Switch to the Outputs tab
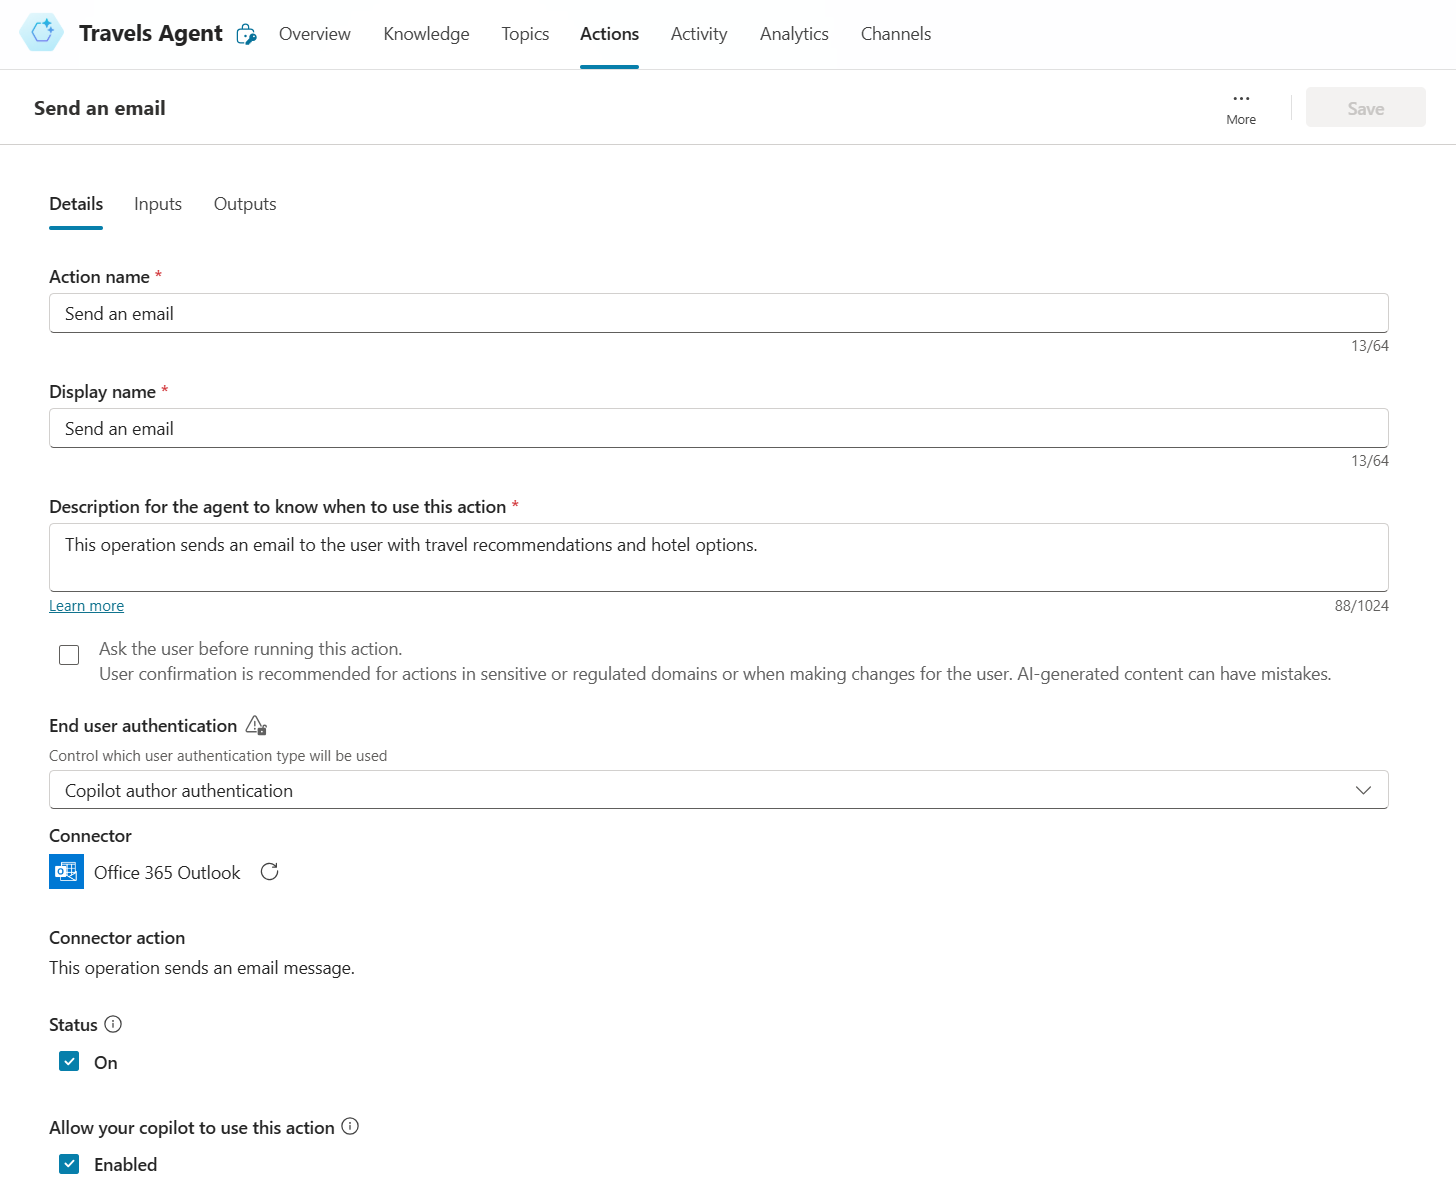The width and height of the screenshot is (1456, 1194). pyautogui.click(x=245, y=204)
